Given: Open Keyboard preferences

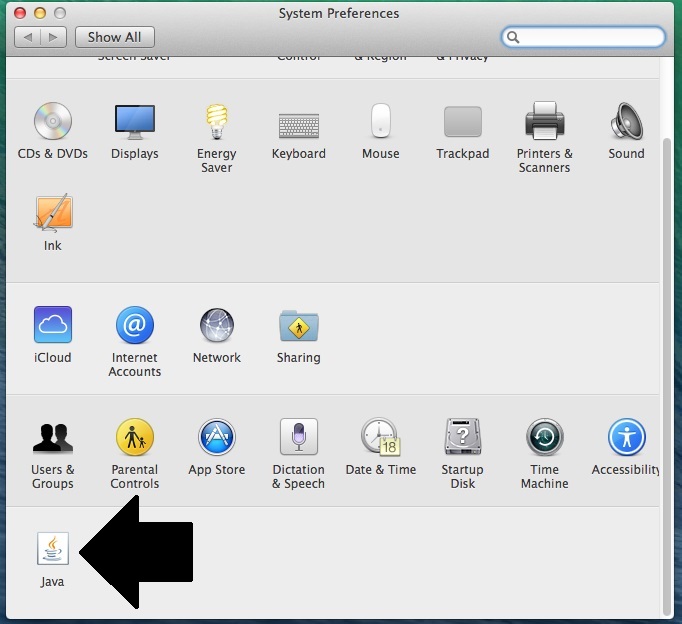Looking at the screenshot, I should click(x=298, y=123).
